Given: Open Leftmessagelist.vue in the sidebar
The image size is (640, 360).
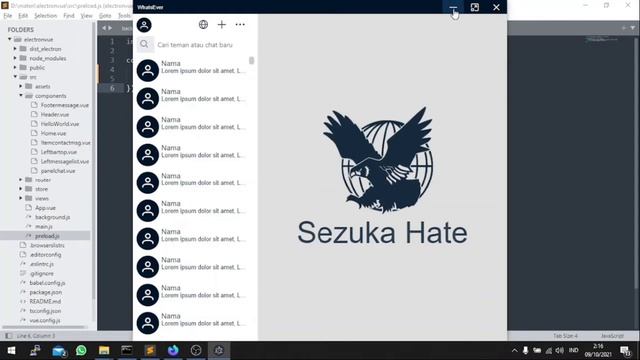Looking at the screenshot, I should pyautogui.click(x=64, y=161).
